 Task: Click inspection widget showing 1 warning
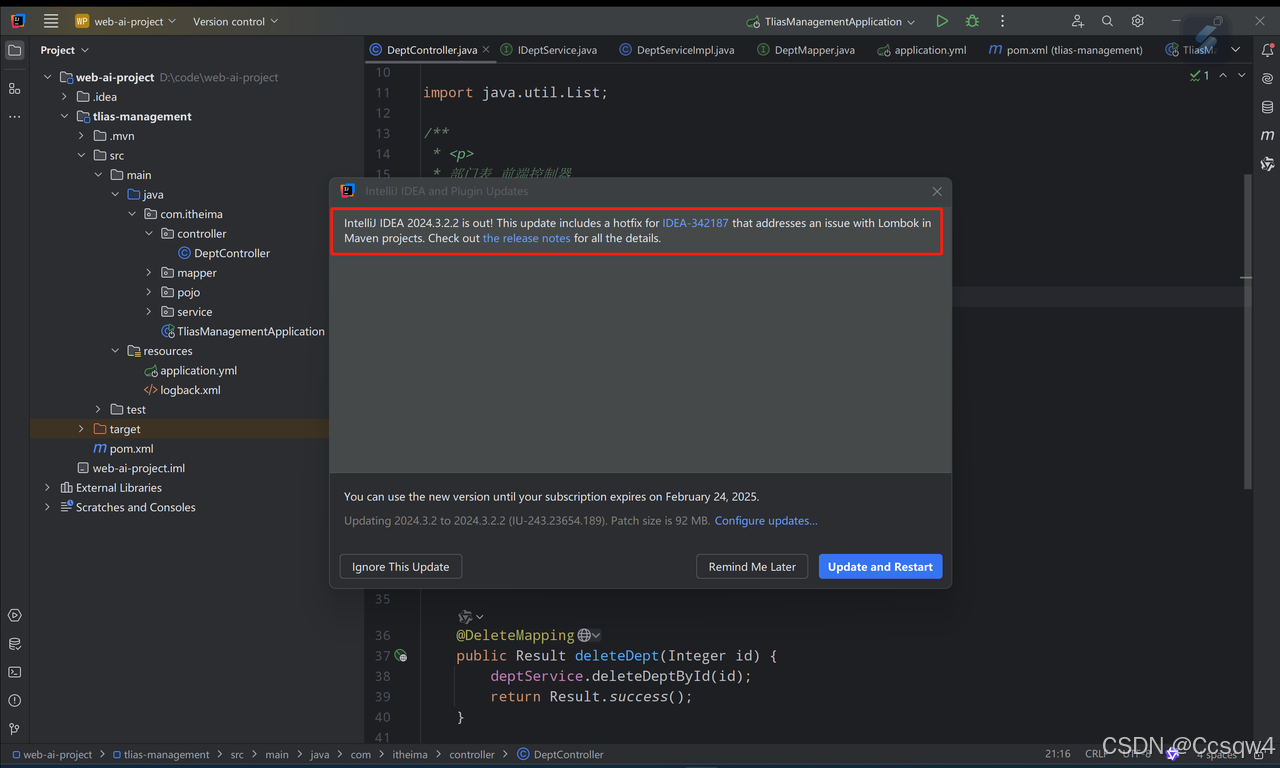click(1200, 76)
